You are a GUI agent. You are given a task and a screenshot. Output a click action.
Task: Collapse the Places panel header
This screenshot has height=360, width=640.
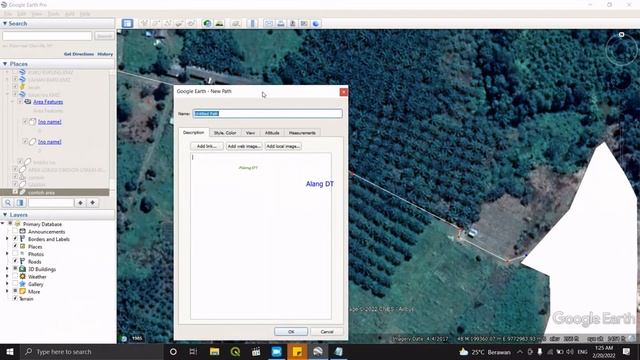click(57, 64)
